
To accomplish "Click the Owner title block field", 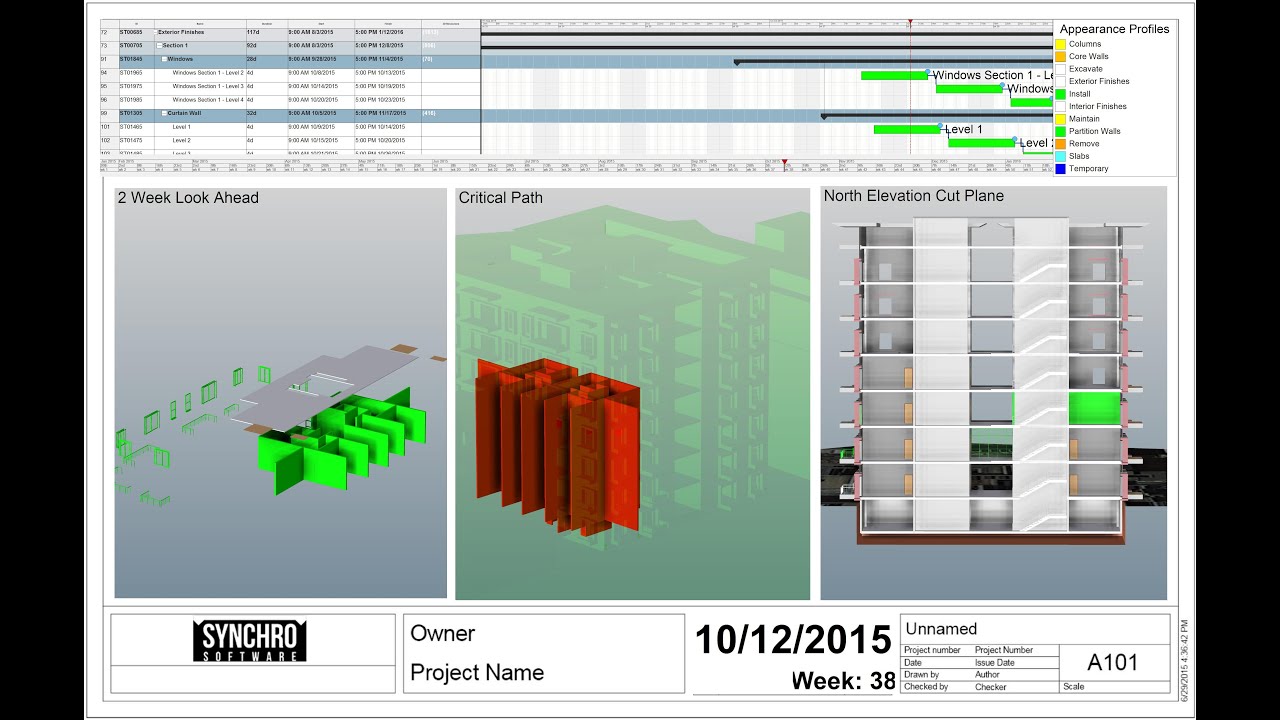I will (x=443, y=633).
